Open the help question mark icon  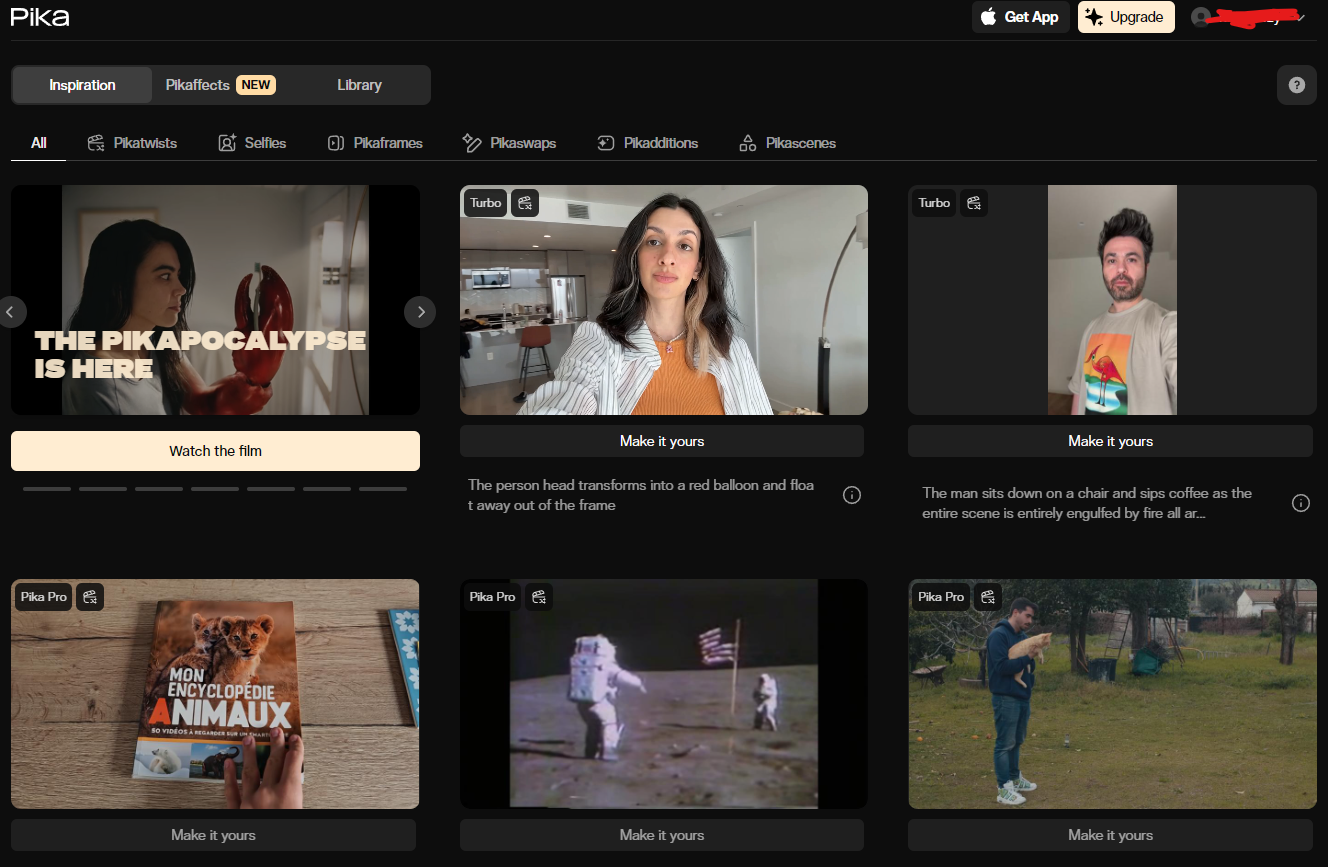point(1296,85)
